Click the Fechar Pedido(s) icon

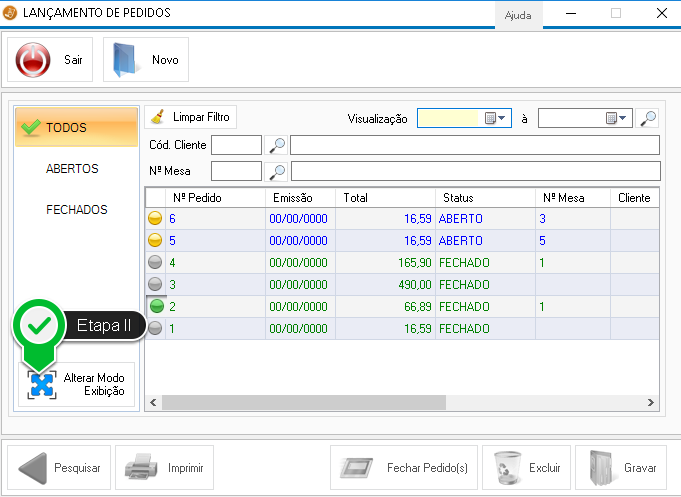coord(356,468)
